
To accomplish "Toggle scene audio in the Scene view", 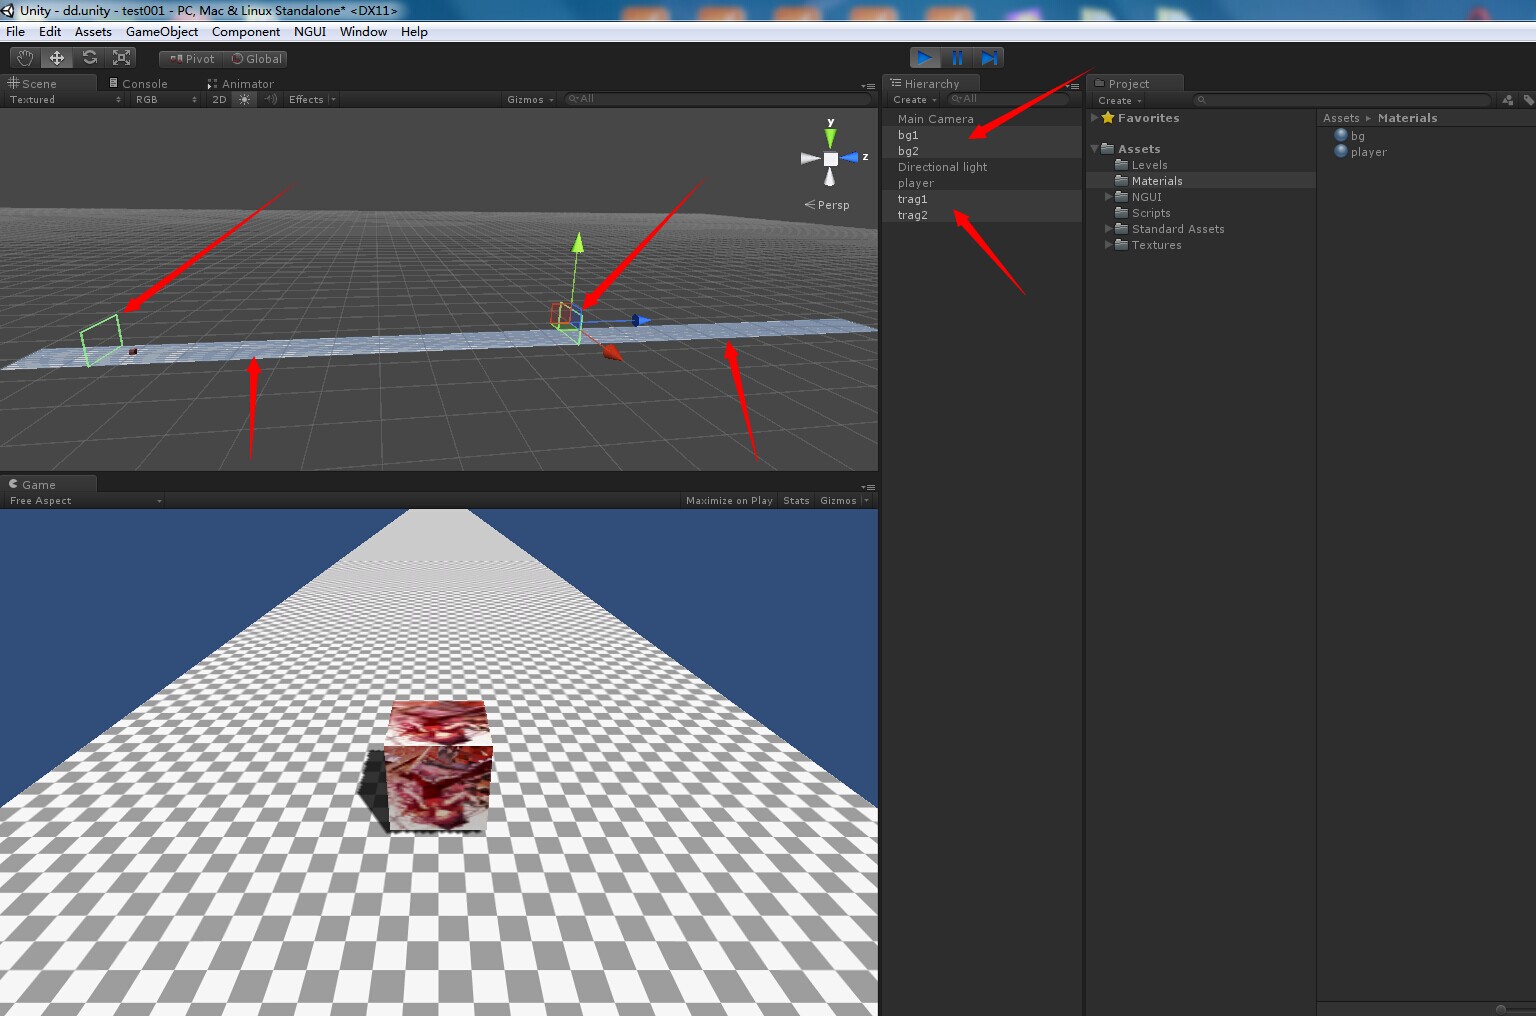I will [269, 99].
